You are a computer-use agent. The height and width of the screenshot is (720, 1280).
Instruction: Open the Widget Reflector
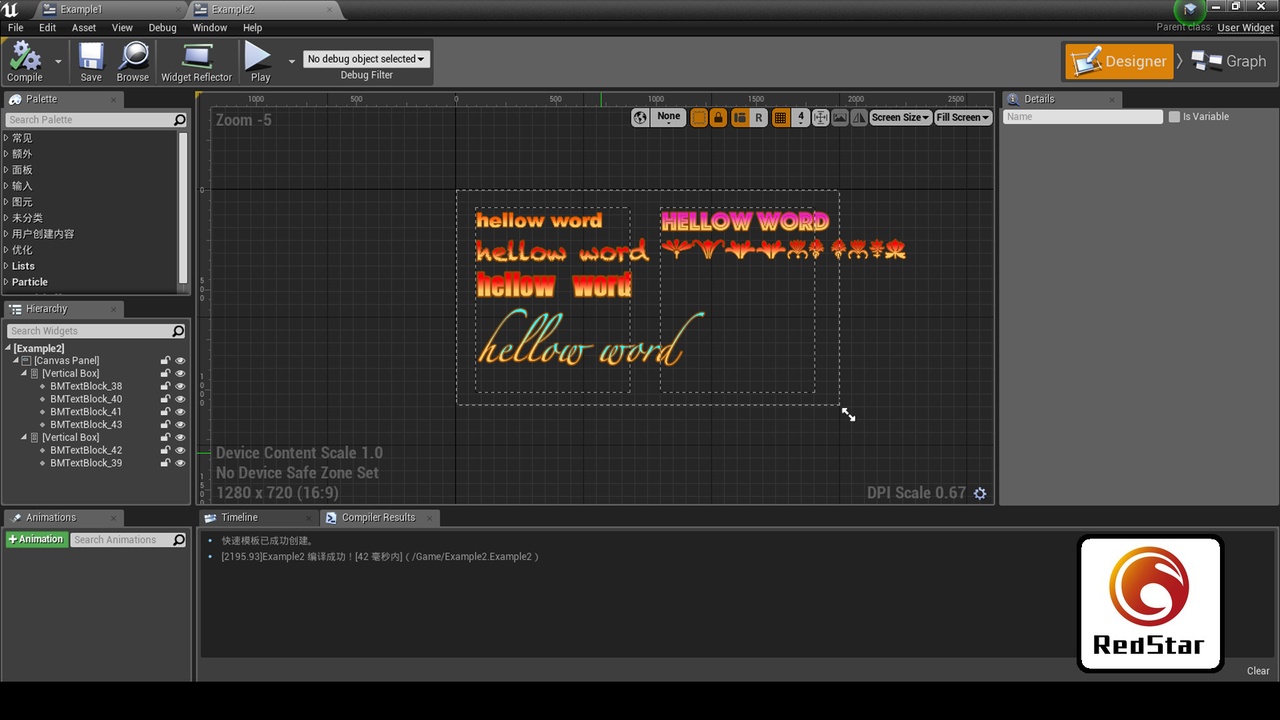tap(196, 62)
